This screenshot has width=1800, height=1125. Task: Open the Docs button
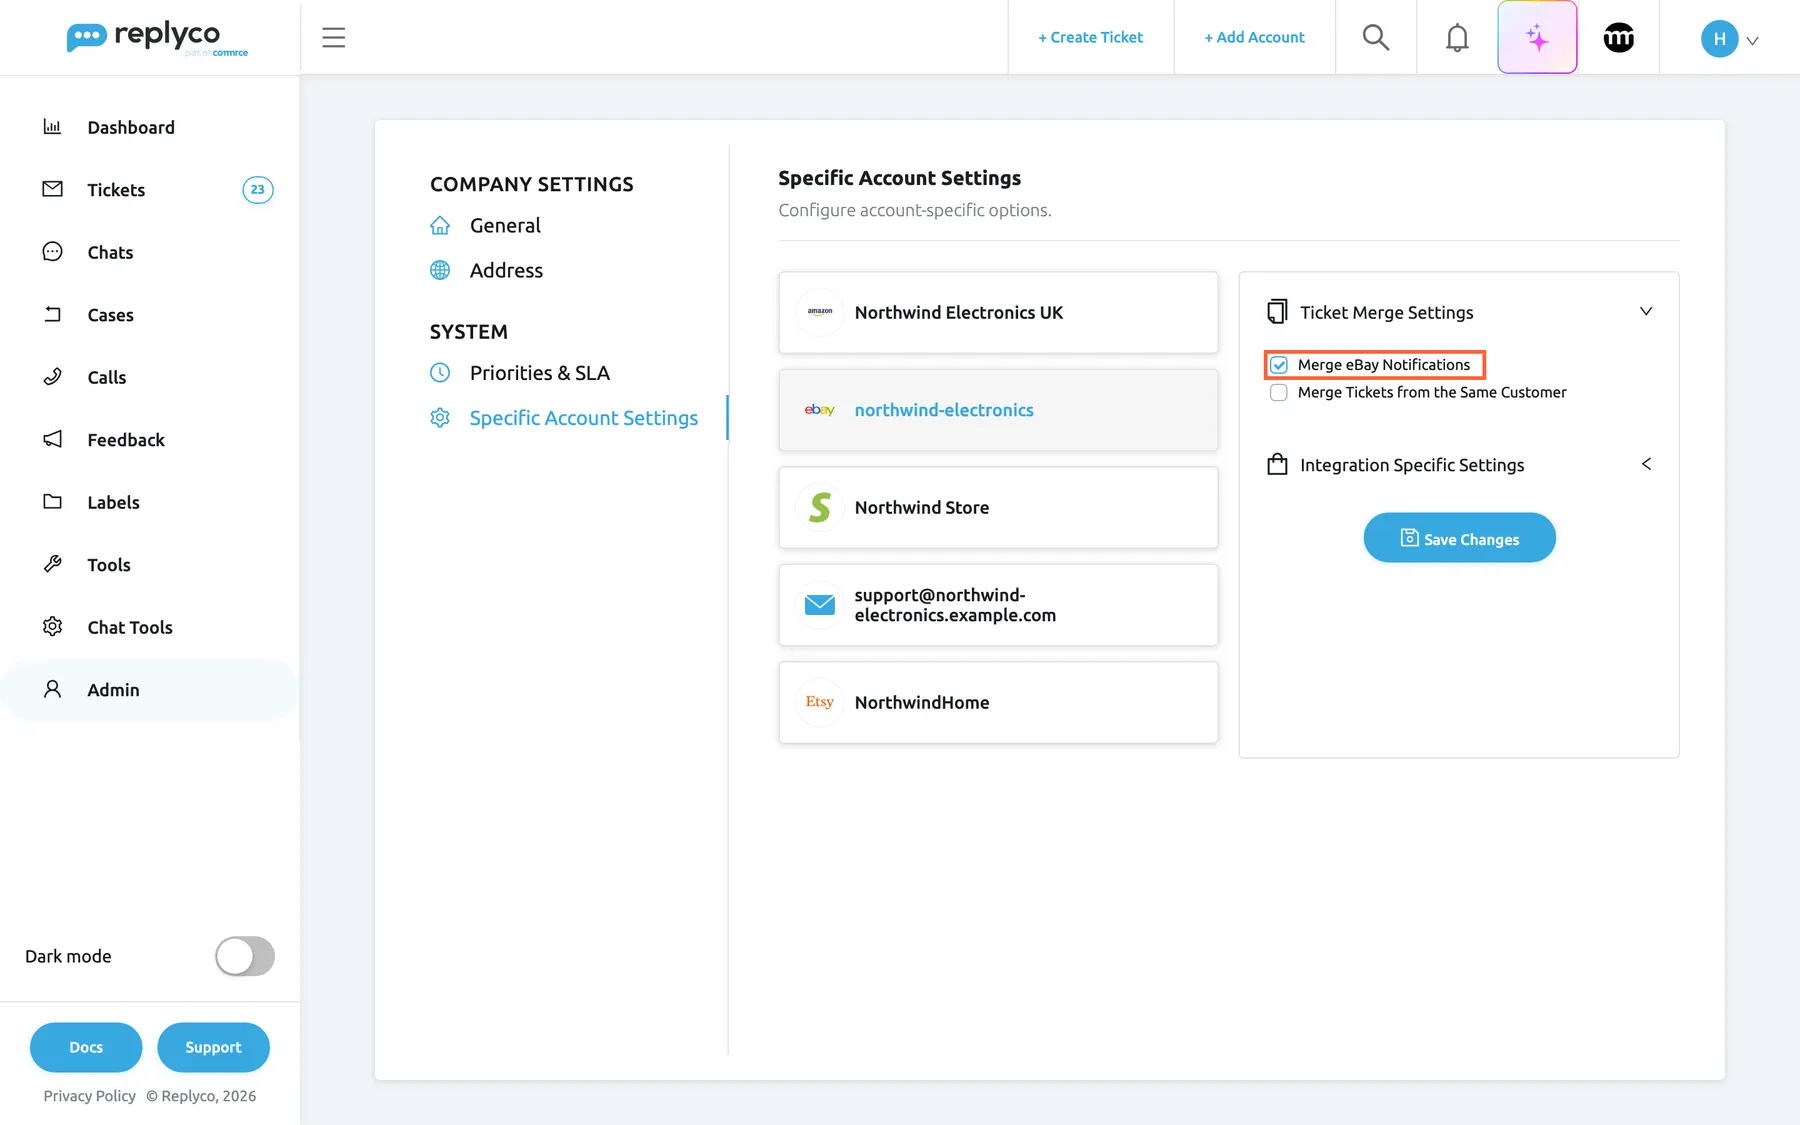coord(86,1047)
